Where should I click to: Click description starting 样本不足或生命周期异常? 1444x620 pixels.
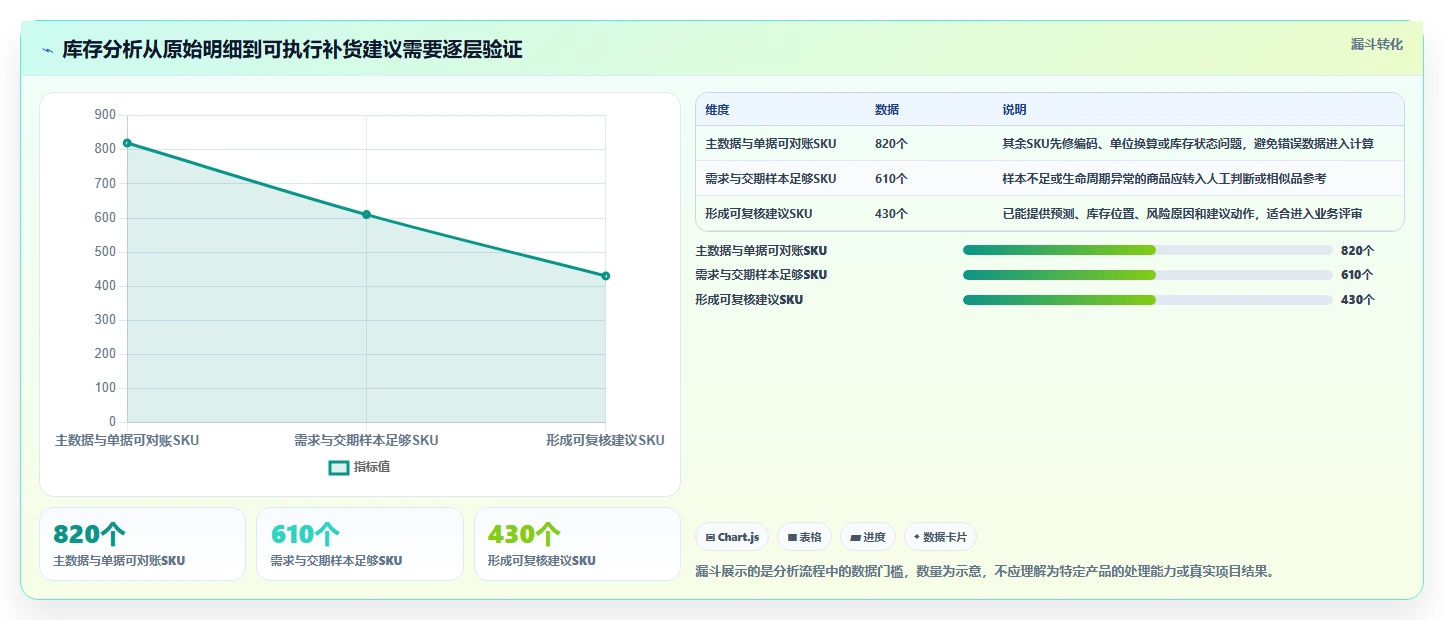click(1164, 179)
